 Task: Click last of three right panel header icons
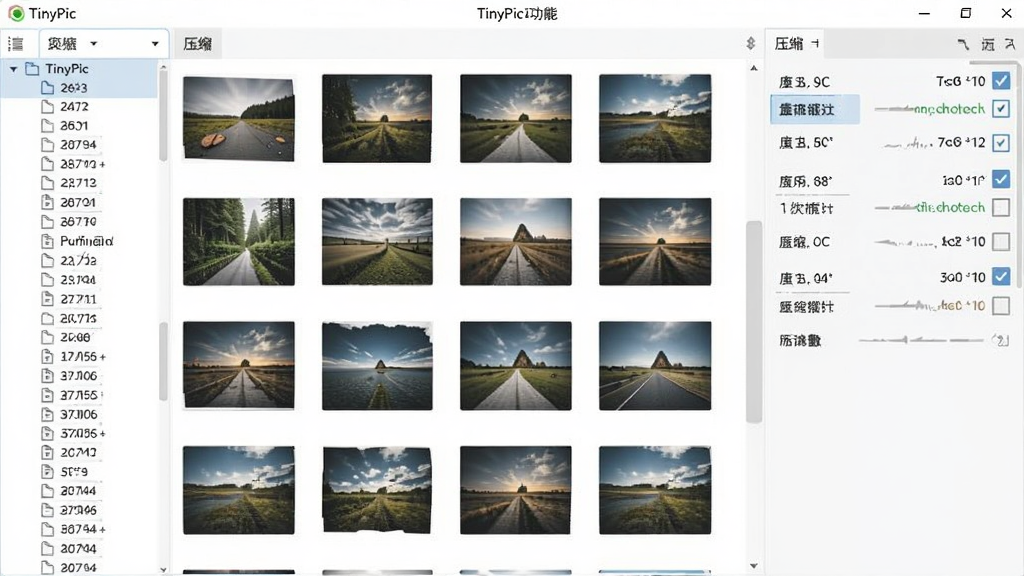[1010, 44]
